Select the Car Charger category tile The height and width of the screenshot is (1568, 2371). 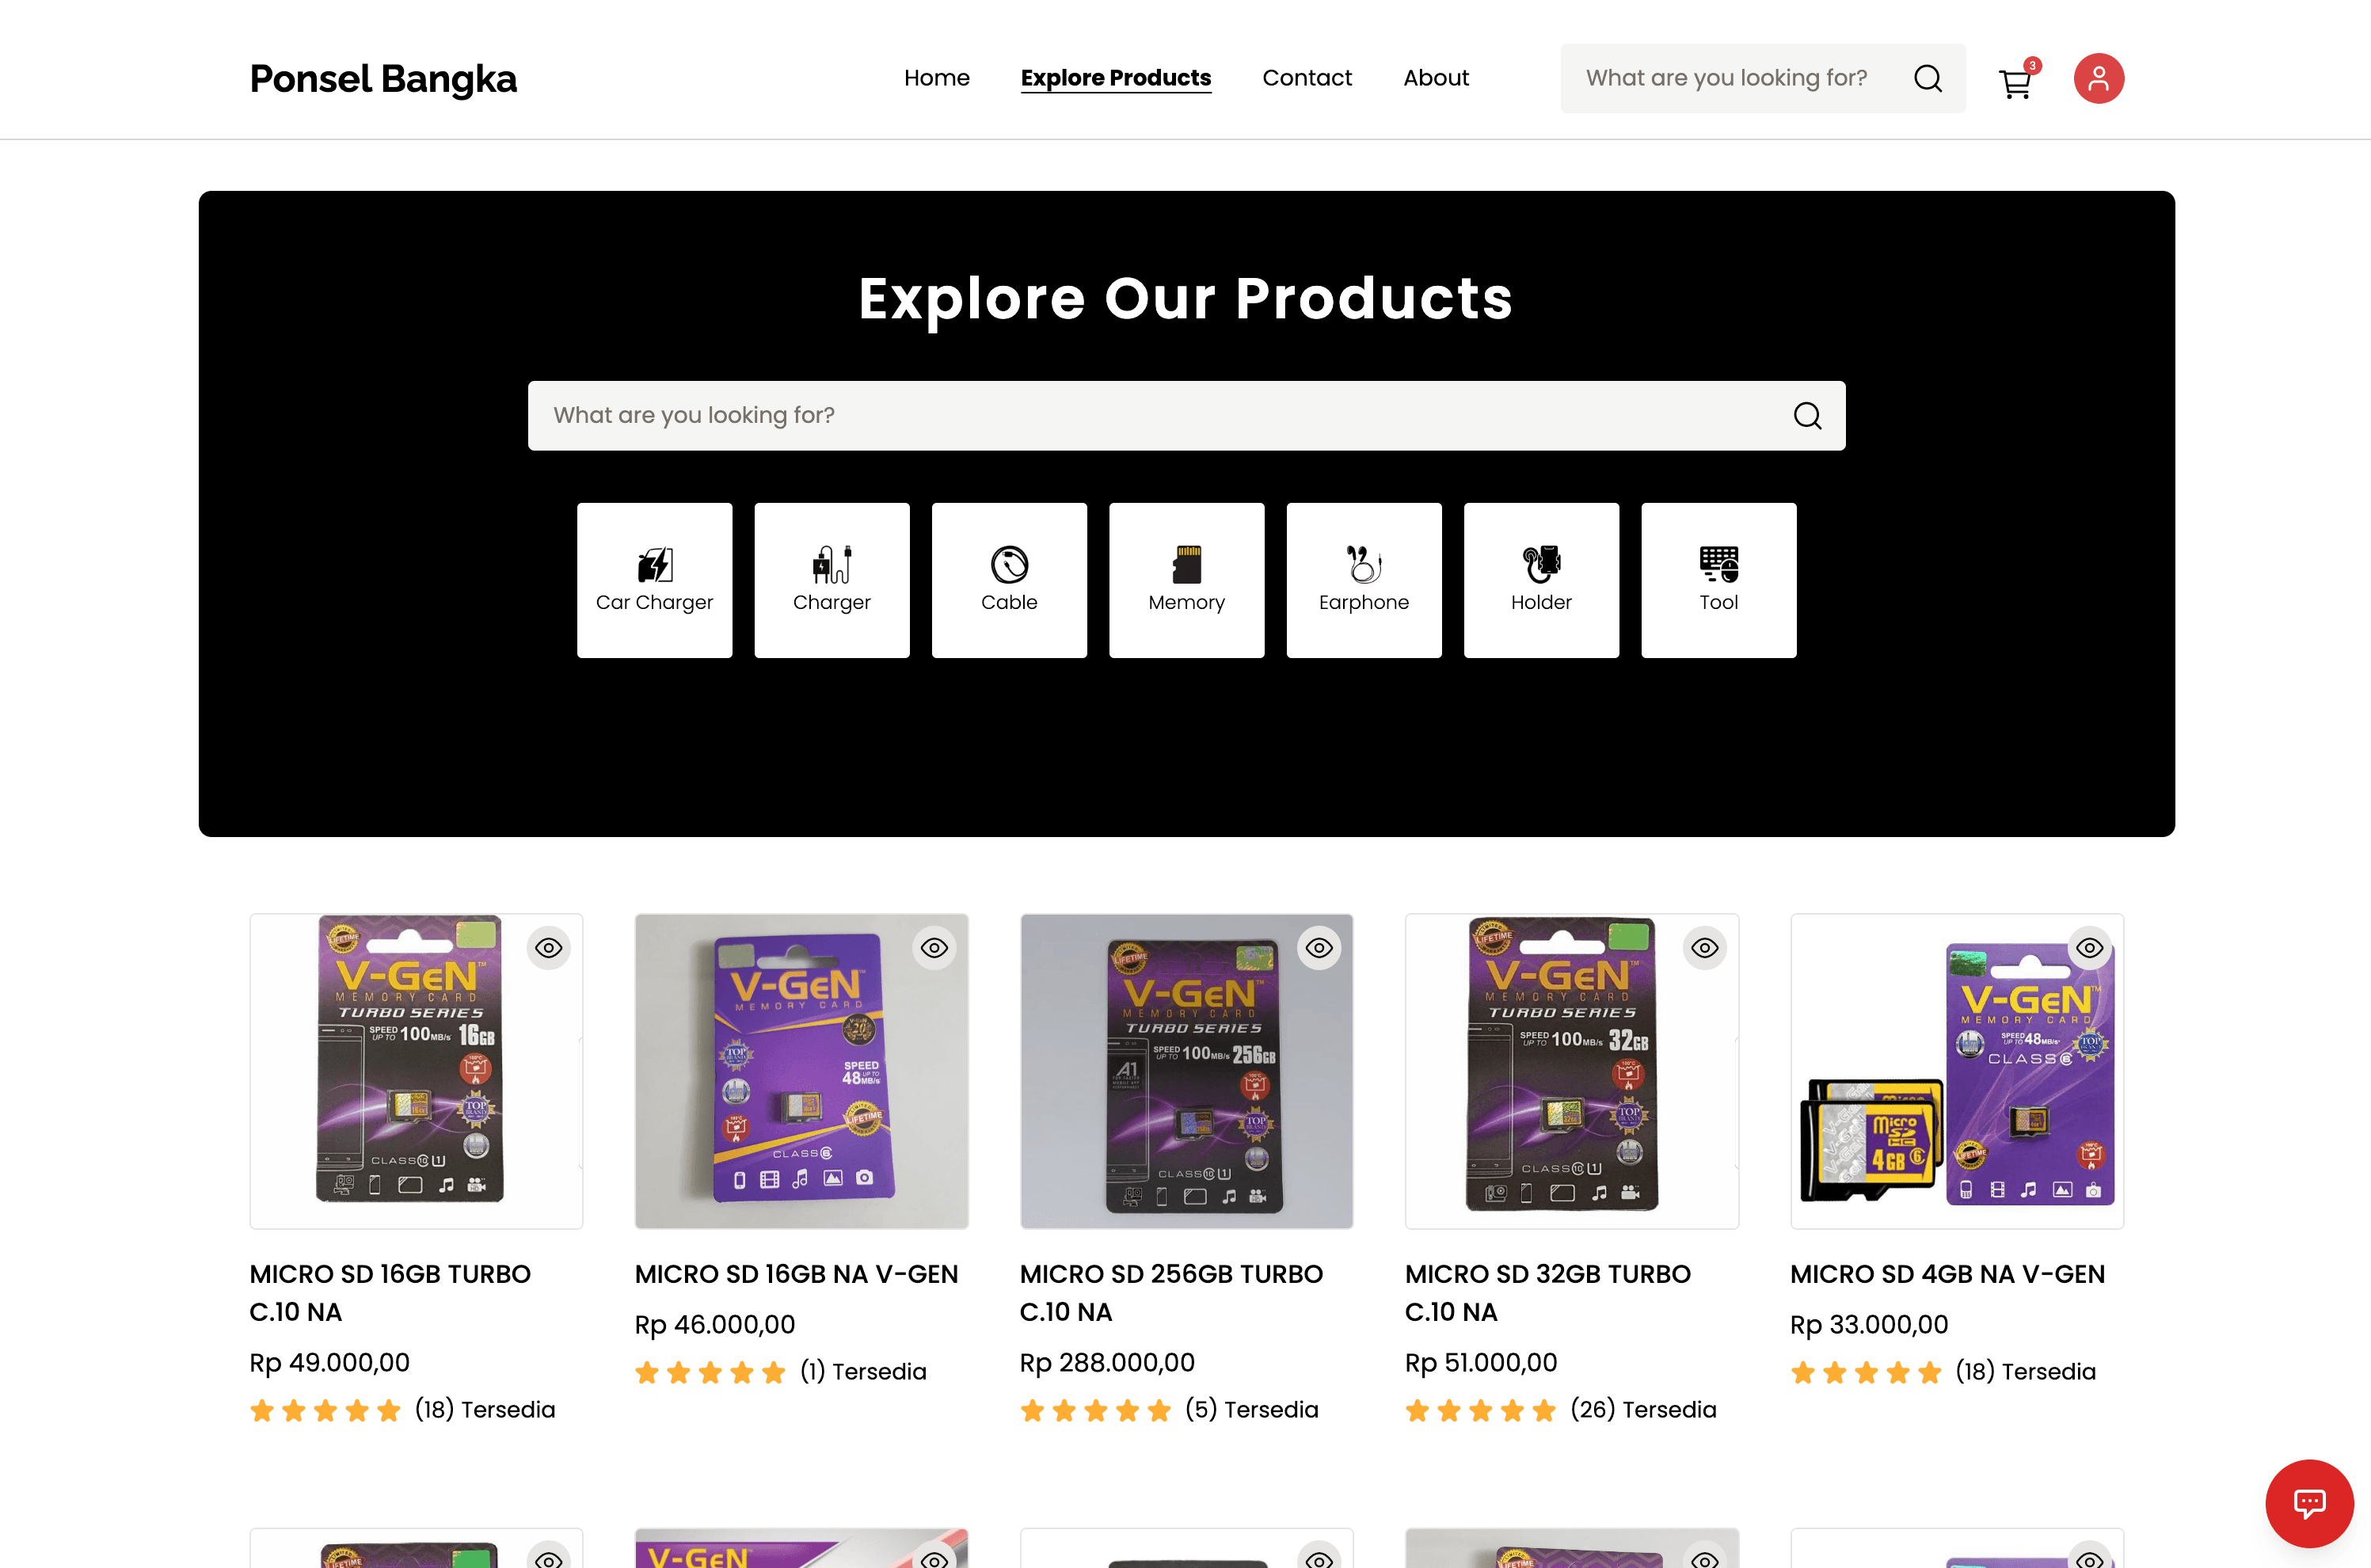(654, 580)
